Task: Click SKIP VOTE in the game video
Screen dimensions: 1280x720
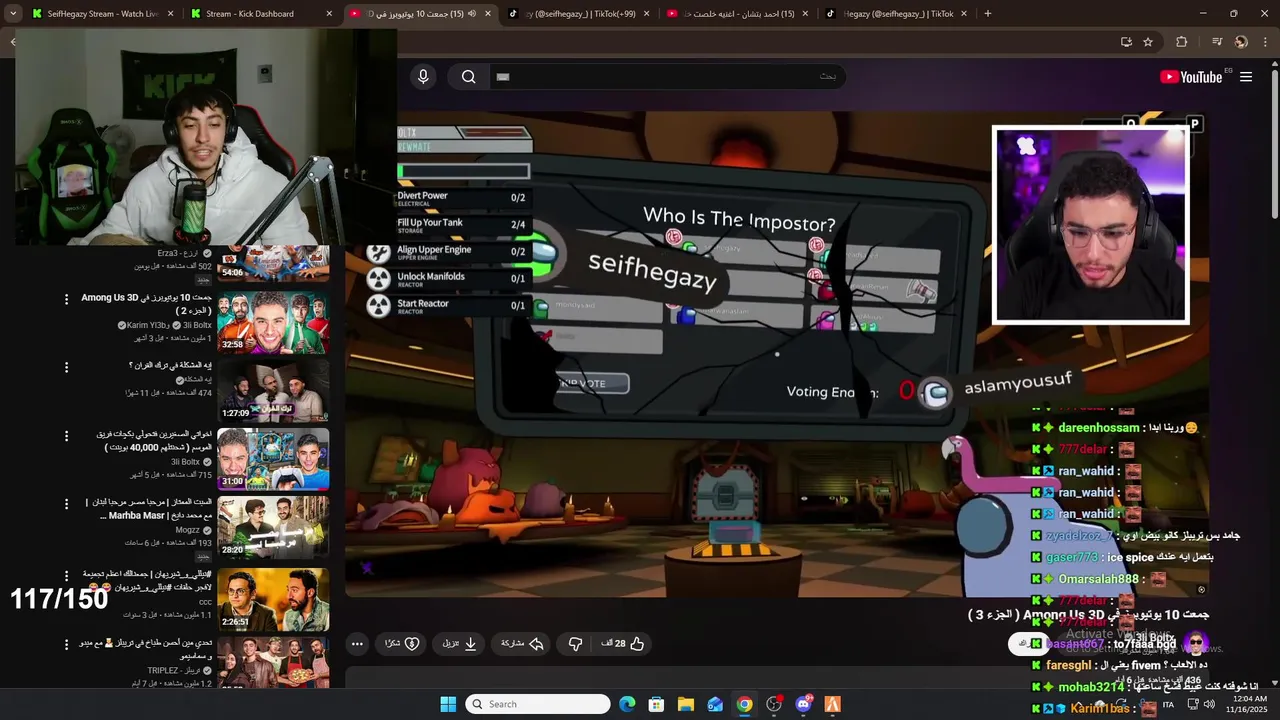Action: (582, 383)
